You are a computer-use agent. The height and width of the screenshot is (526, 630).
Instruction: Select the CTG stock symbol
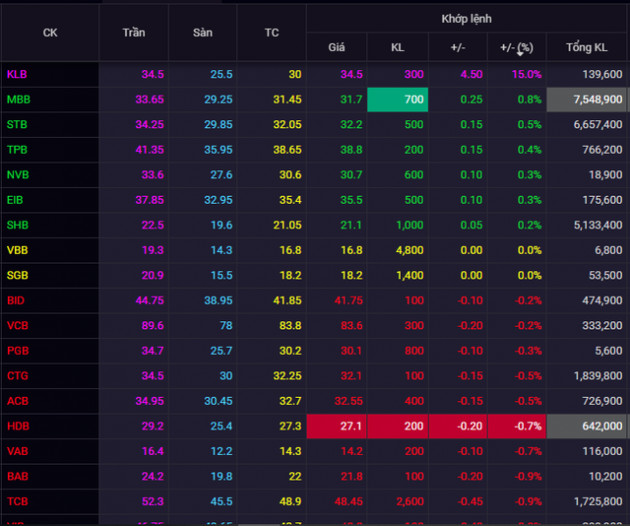point(17,376)
